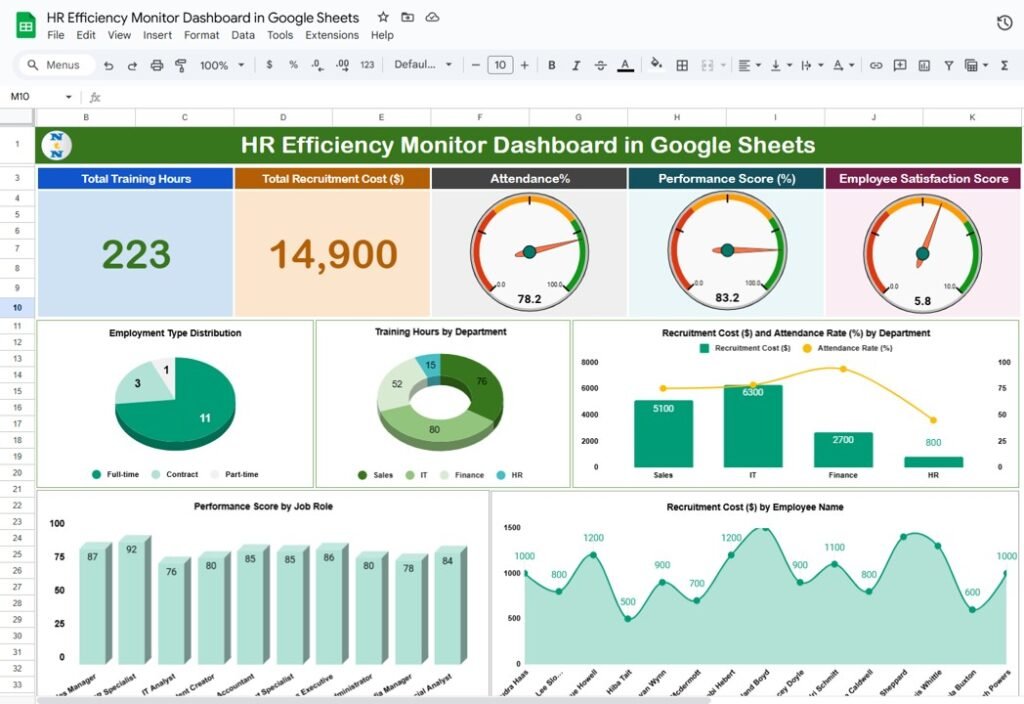
Task: Select Training Hours by Department donut chart
Action: point(441,403)
